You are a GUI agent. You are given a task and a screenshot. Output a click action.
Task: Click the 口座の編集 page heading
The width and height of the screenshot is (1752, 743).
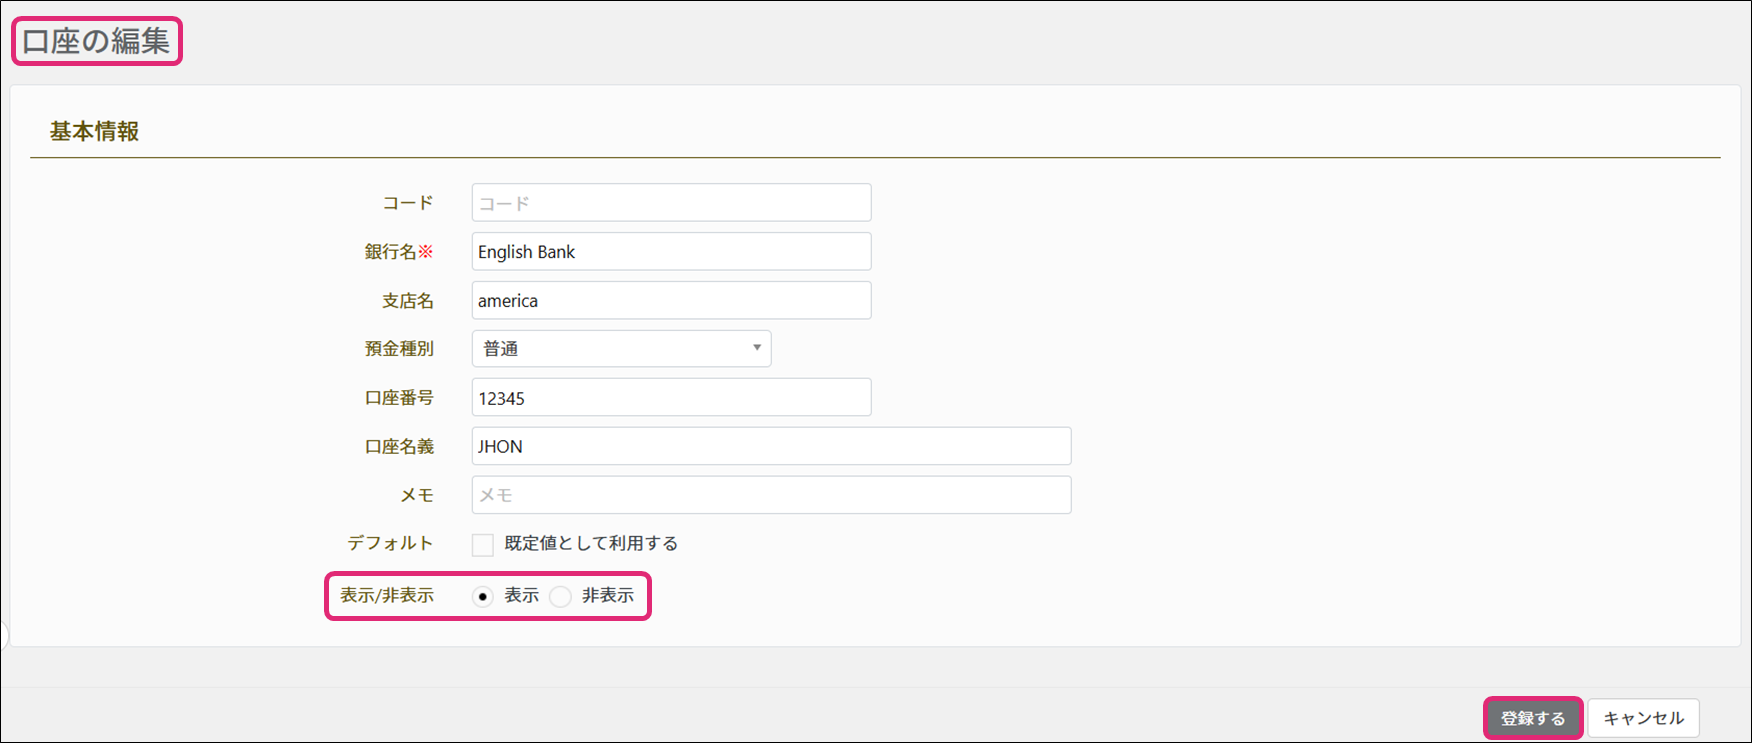96,41
